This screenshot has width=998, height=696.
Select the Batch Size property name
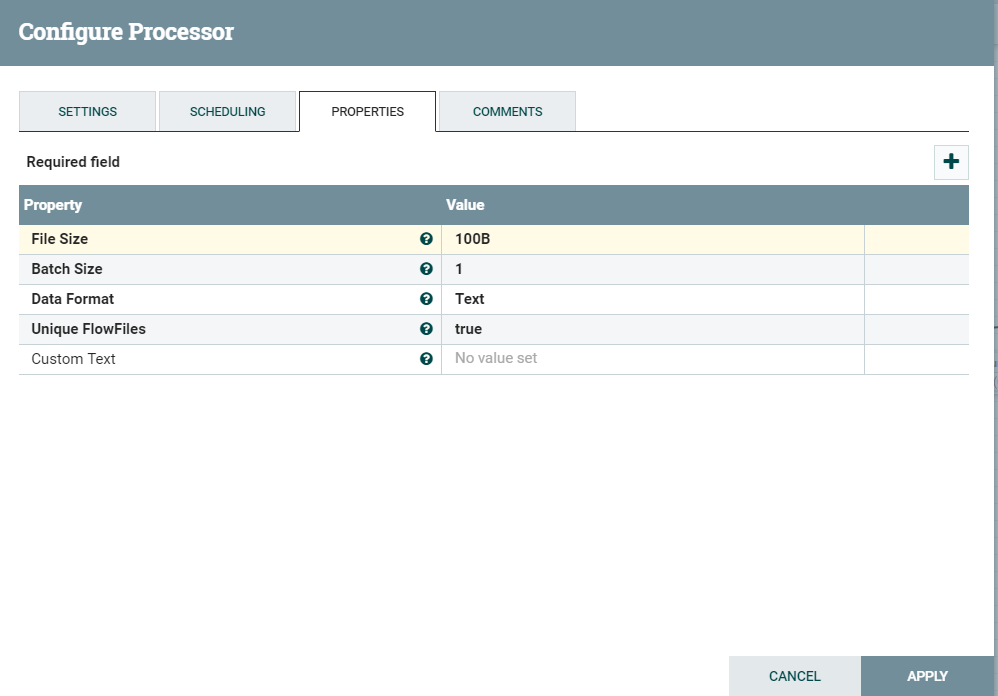67,268
